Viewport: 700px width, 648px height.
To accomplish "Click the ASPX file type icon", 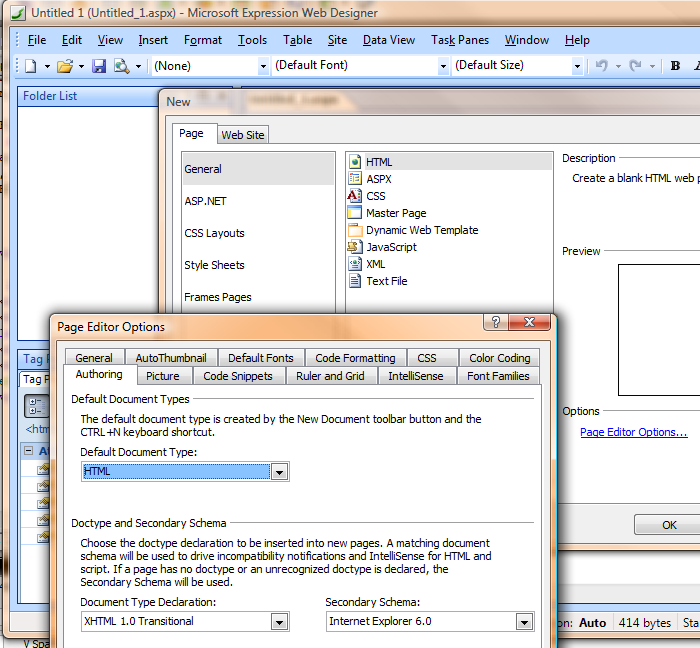I will pyautogui.click(x=354, y=179).
